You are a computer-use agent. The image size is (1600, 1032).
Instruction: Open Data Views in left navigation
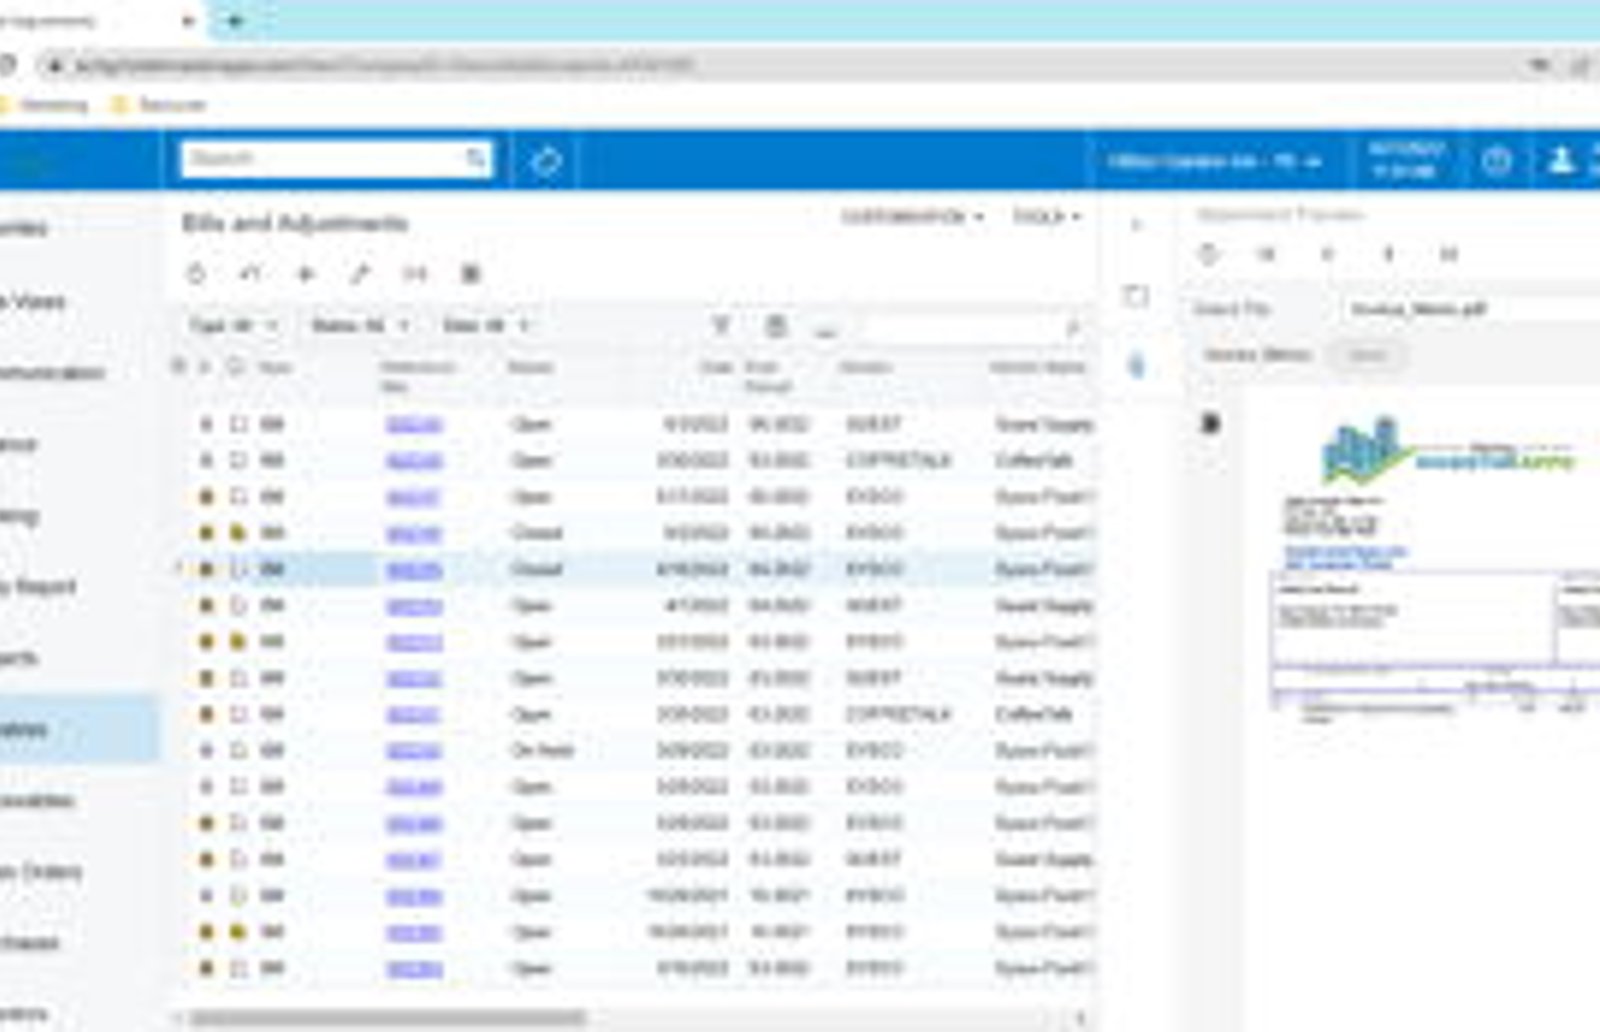[x=34, y=300]
